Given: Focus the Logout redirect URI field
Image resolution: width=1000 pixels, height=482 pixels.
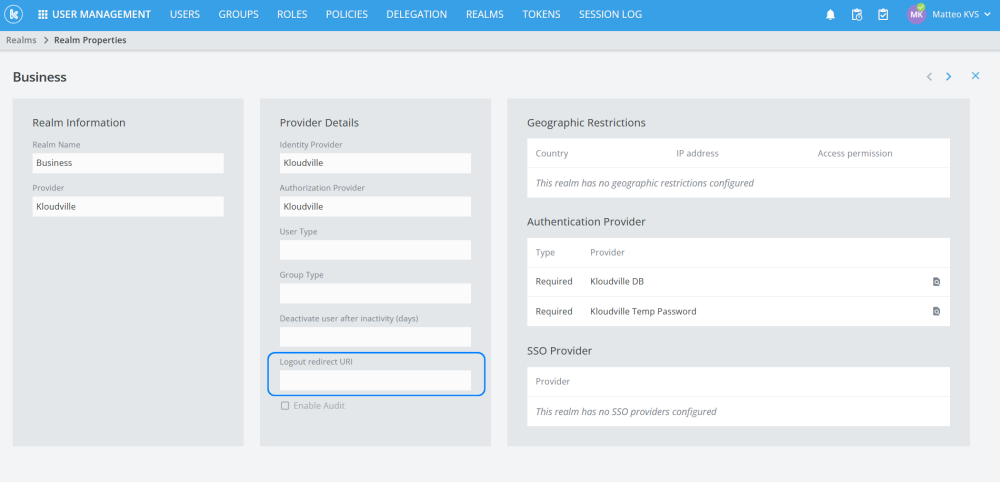Looking at the screenshot, I should coord(375,380).
